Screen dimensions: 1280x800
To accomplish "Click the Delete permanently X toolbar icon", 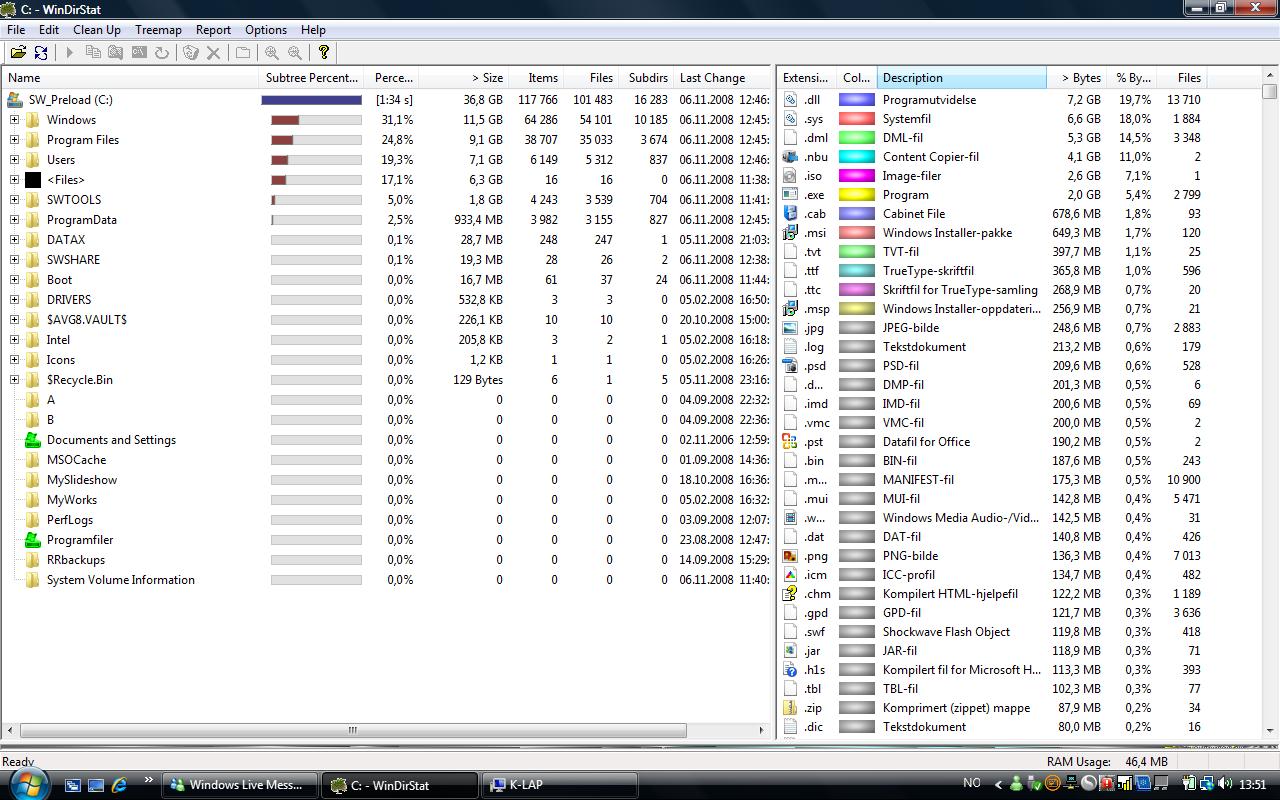I will [213, 53].
